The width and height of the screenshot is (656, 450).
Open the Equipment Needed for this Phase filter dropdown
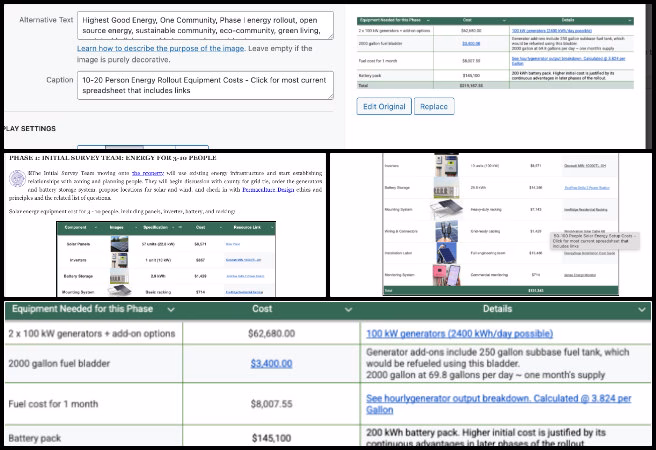coord(171,309)
